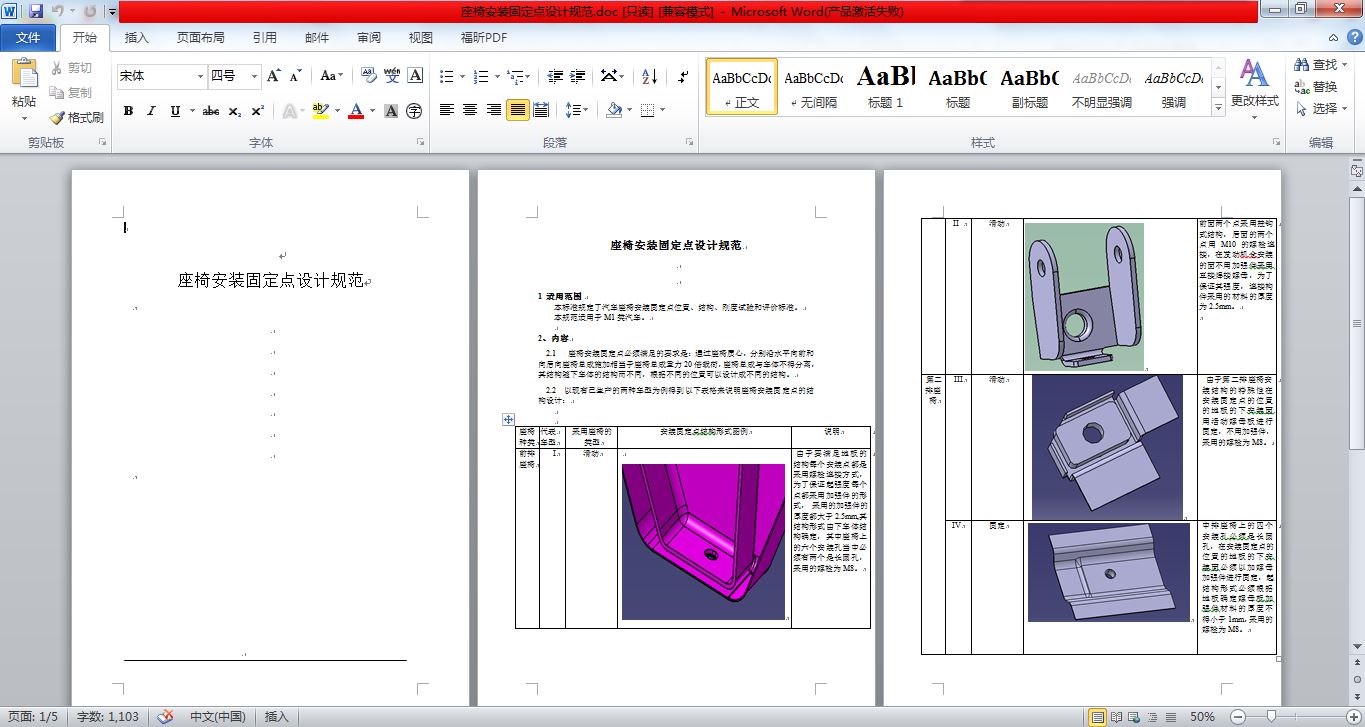Click the 字数: 1,103 word count in status bar
Image resolution: width=1365 pixels, height=727 pixels.
[108, 716]
